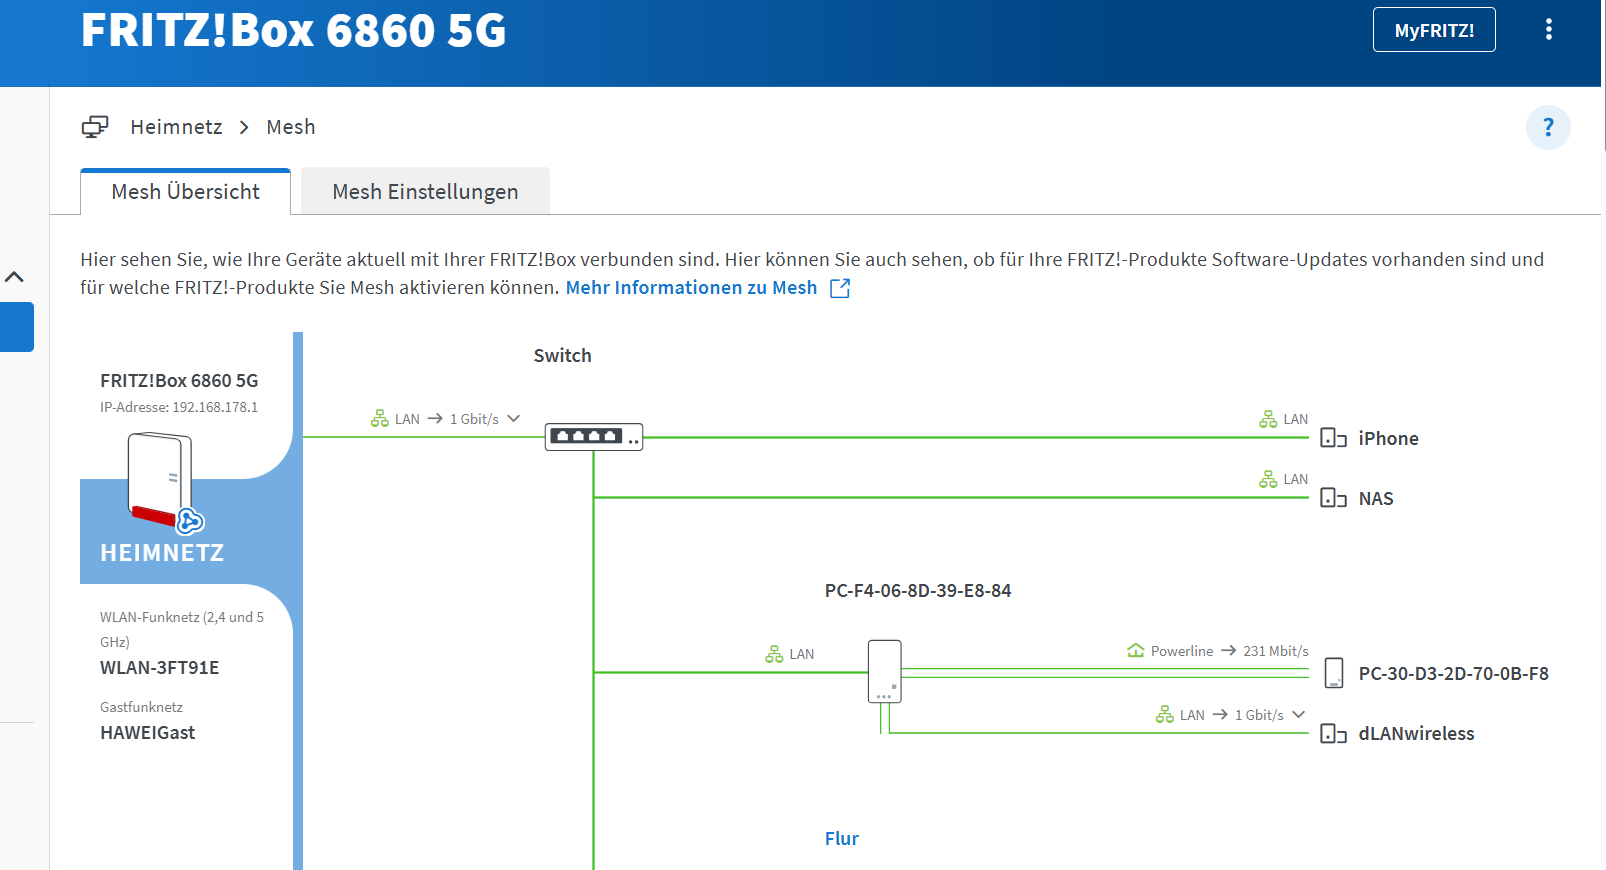Click the dLANwireless device icon
Image resolution: width=1606 pixels, height=870 pixels.
(x=1334, y=733)
